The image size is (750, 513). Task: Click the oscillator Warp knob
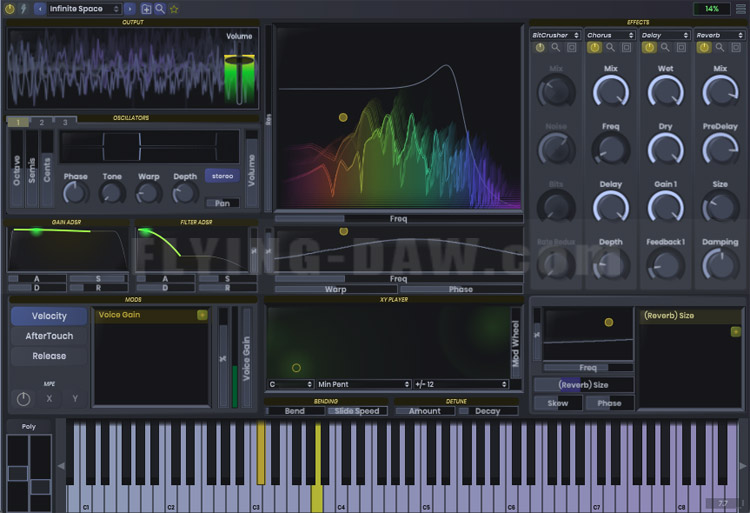tap(148, 194)
